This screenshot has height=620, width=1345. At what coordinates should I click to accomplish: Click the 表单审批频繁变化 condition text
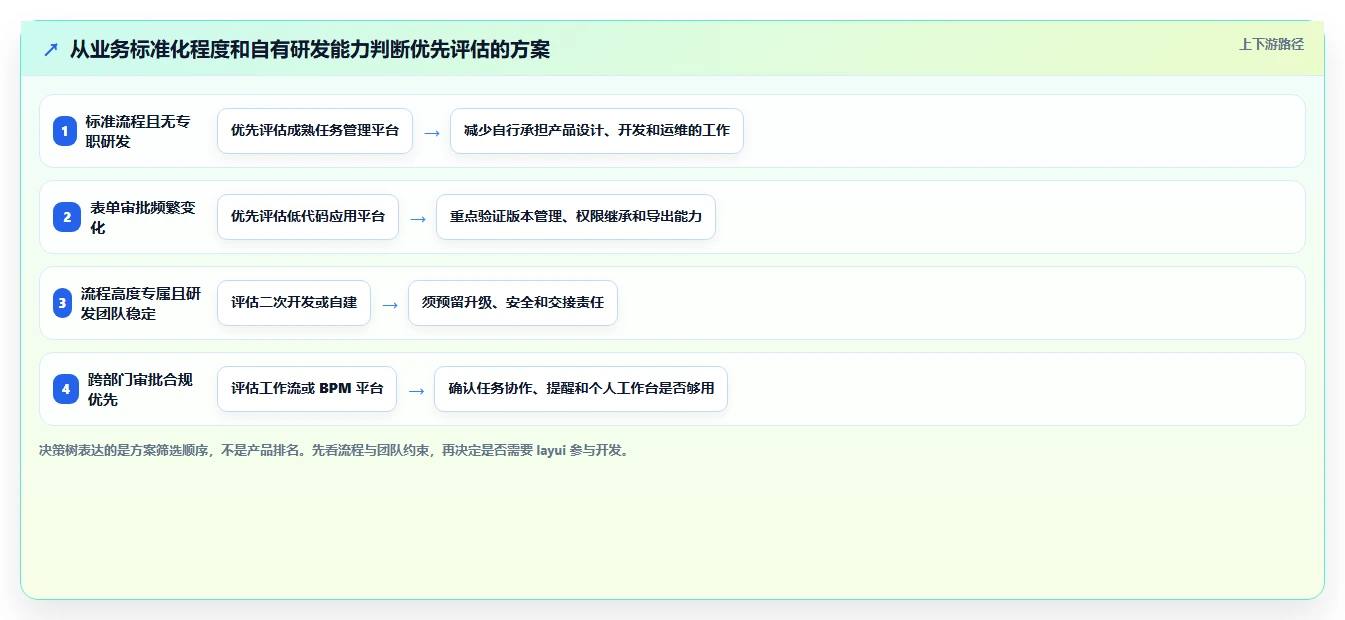[143, 217]
